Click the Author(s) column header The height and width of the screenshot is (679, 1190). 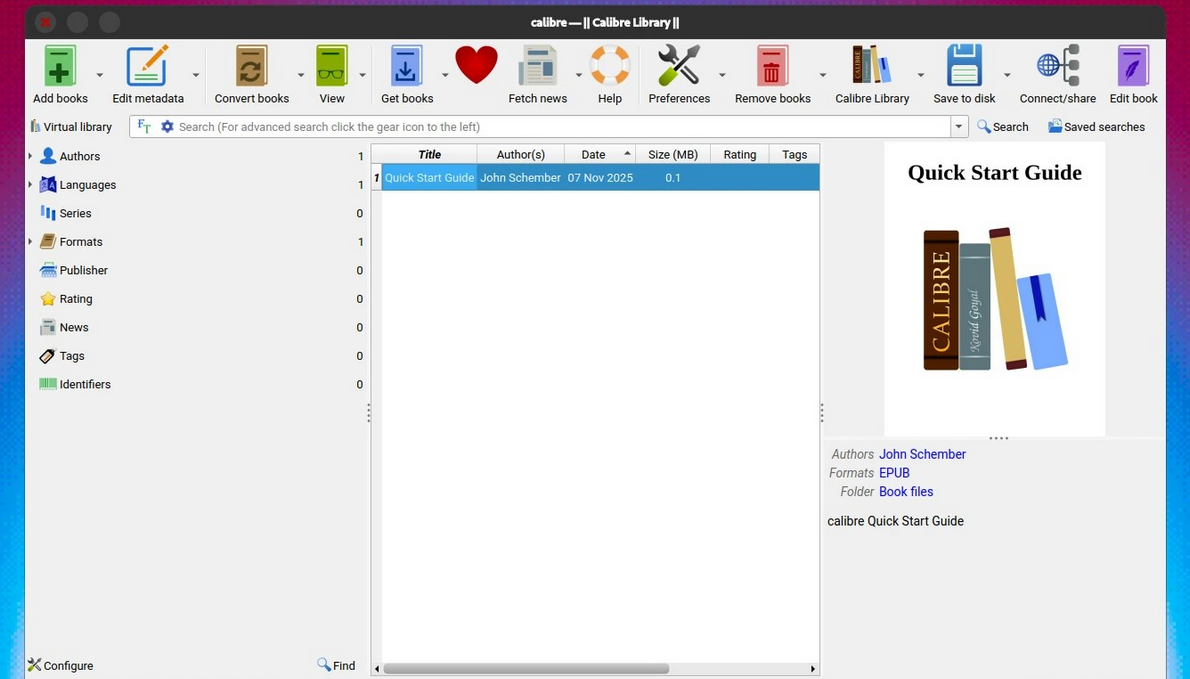[520, 154]
